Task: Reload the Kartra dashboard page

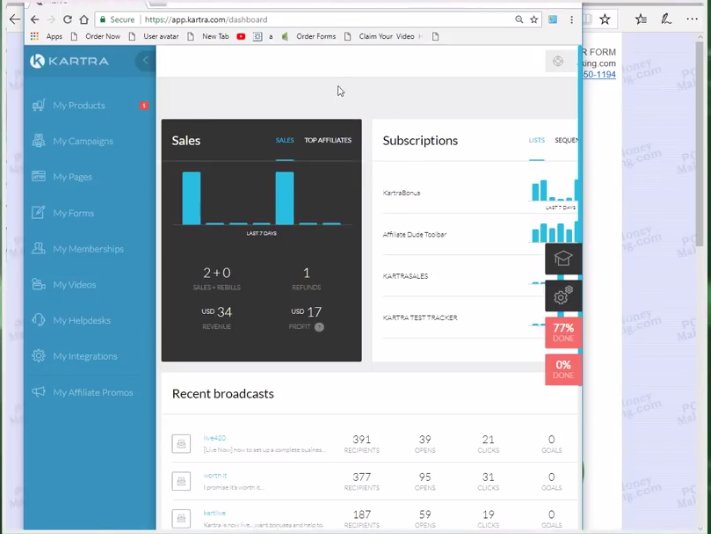Action: coord(67,19)
